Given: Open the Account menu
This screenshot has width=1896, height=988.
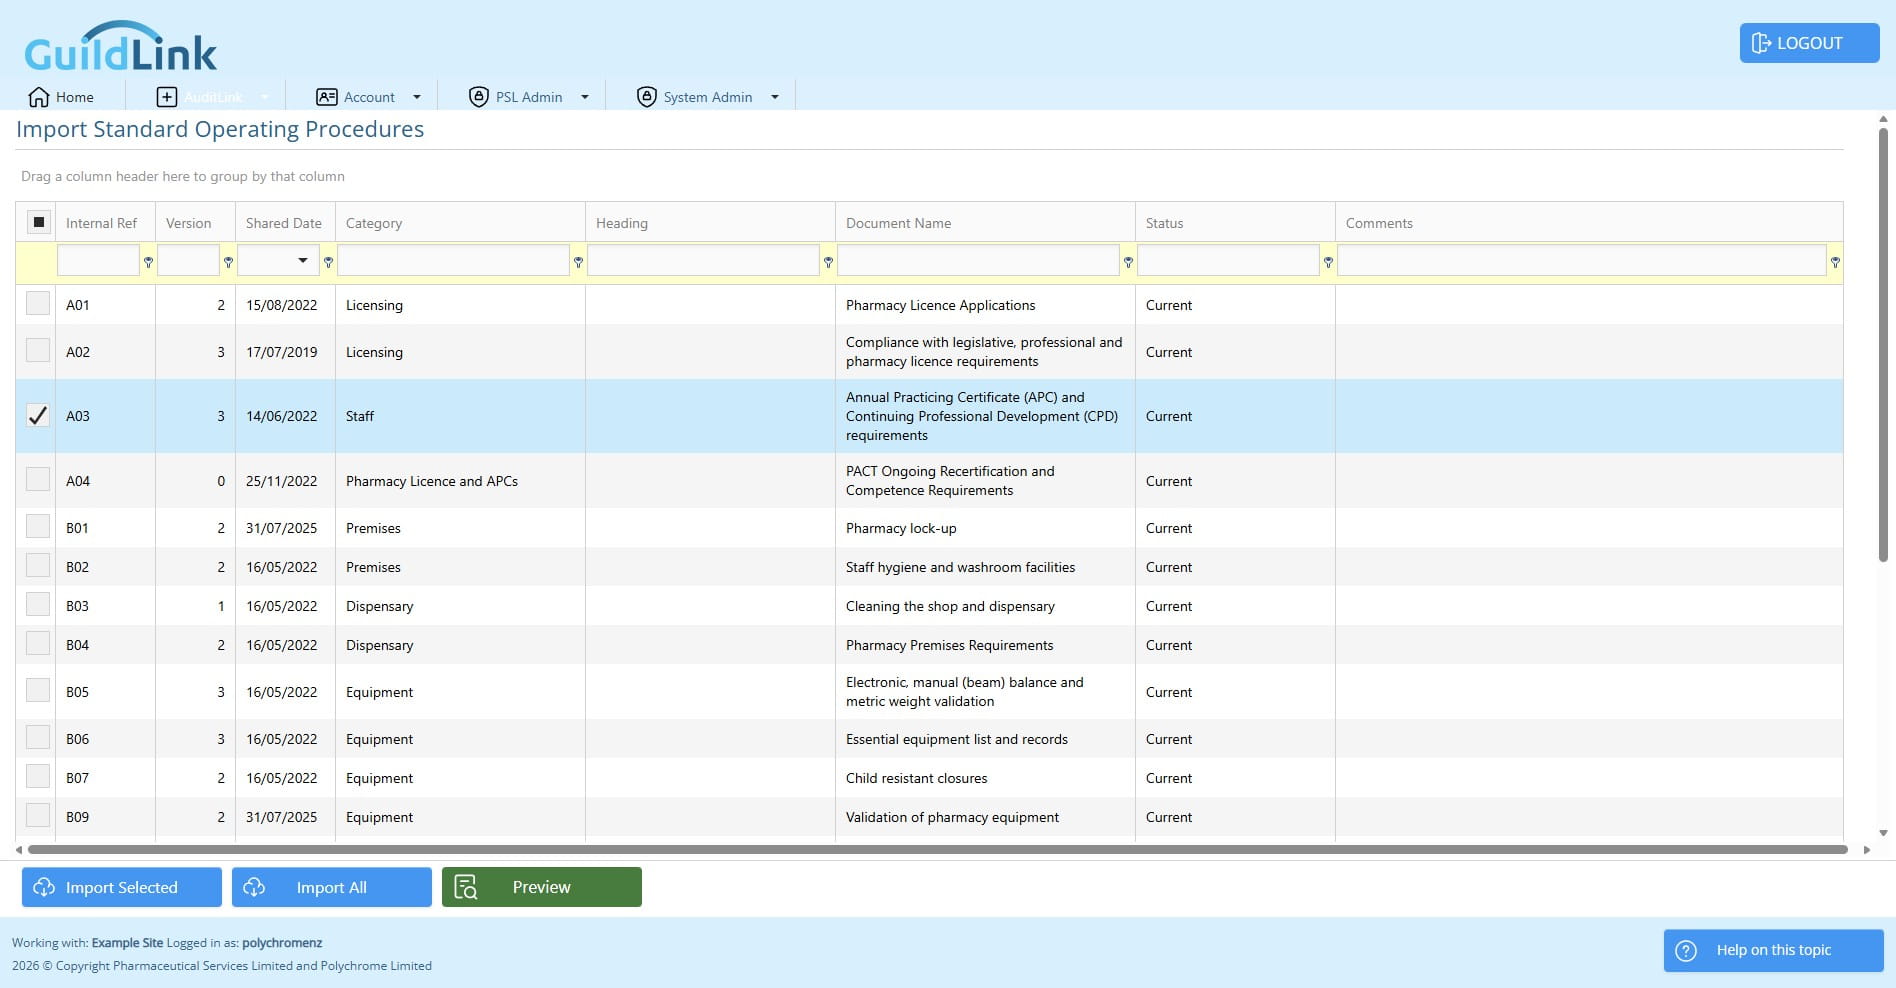Looking at the screenshot, I should 369,97.
